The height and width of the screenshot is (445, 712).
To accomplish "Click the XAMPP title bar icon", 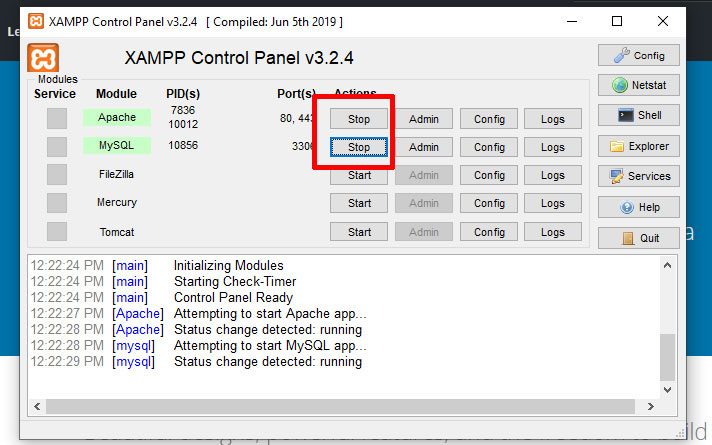I will [36, 21].
